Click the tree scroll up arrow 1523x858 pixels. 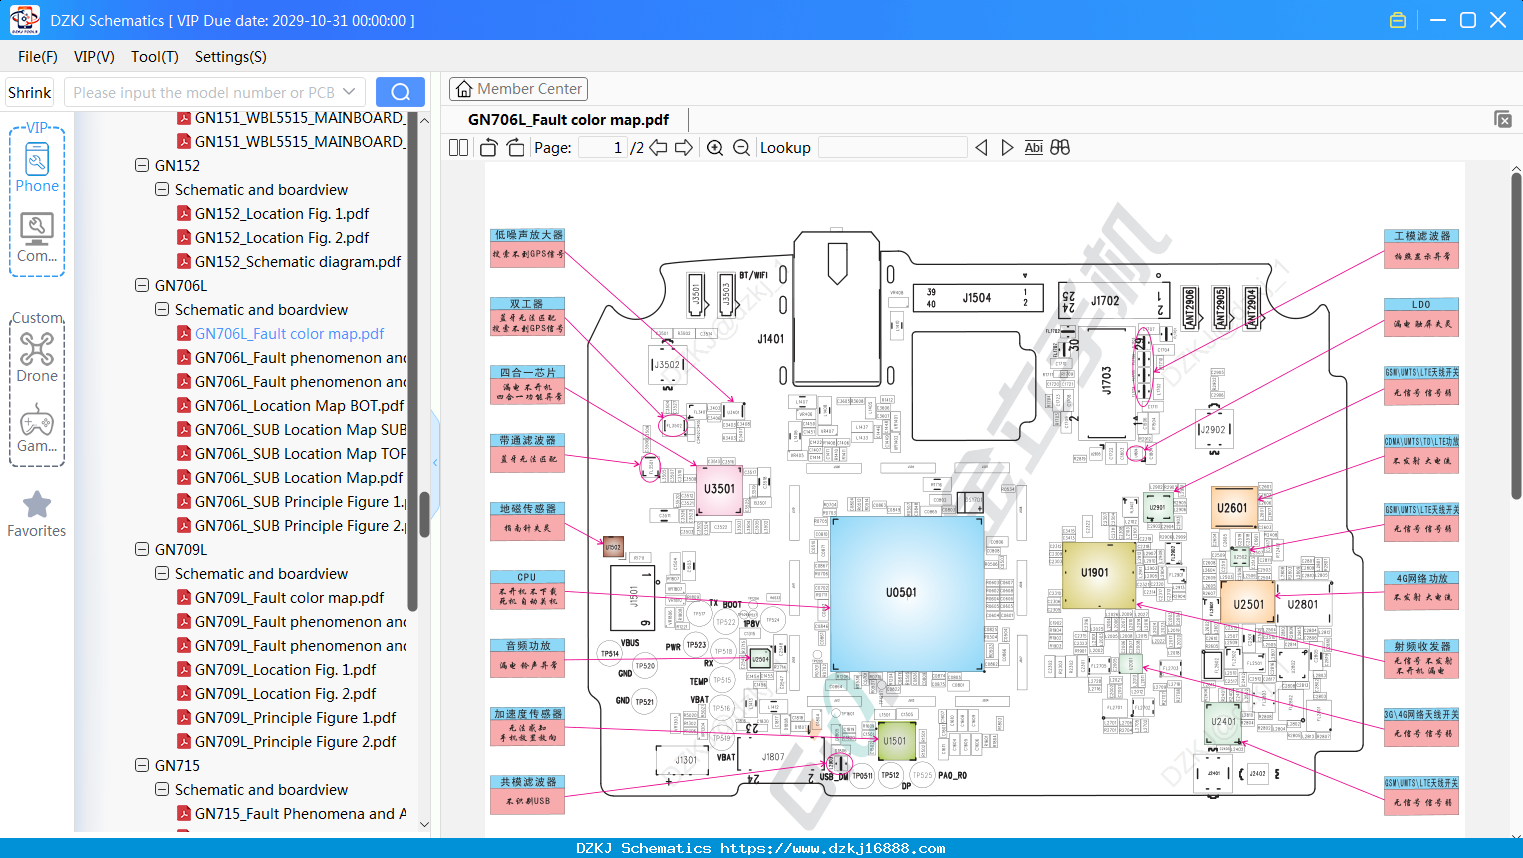424,120
